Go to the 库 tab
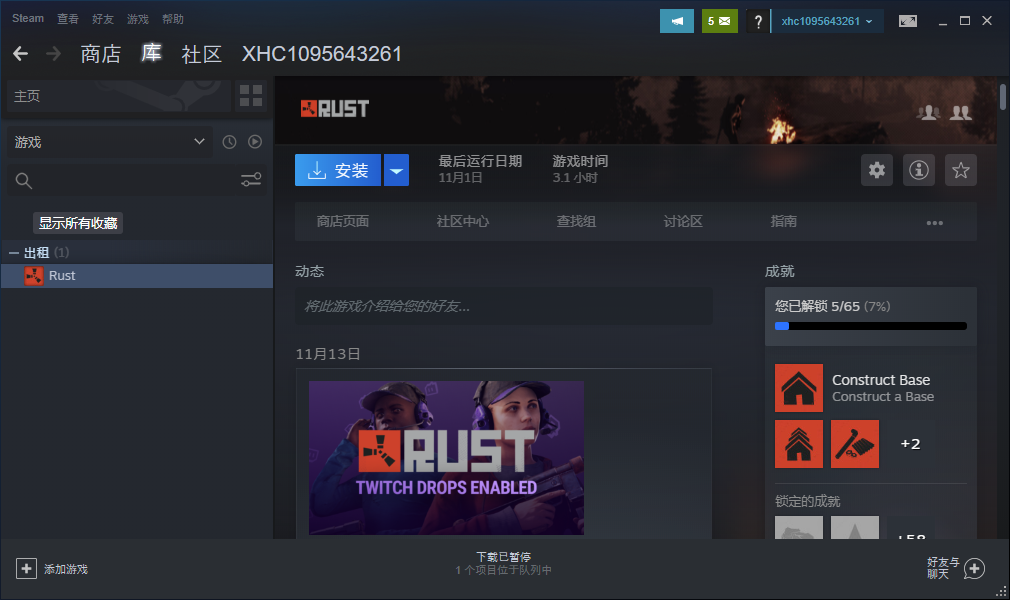 coord(151,53)
